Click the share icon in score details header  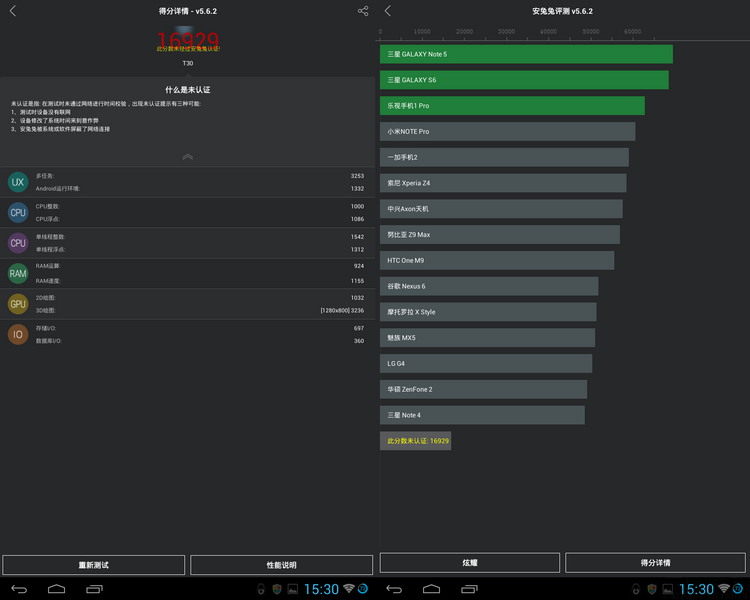click(x=363, y=11)
